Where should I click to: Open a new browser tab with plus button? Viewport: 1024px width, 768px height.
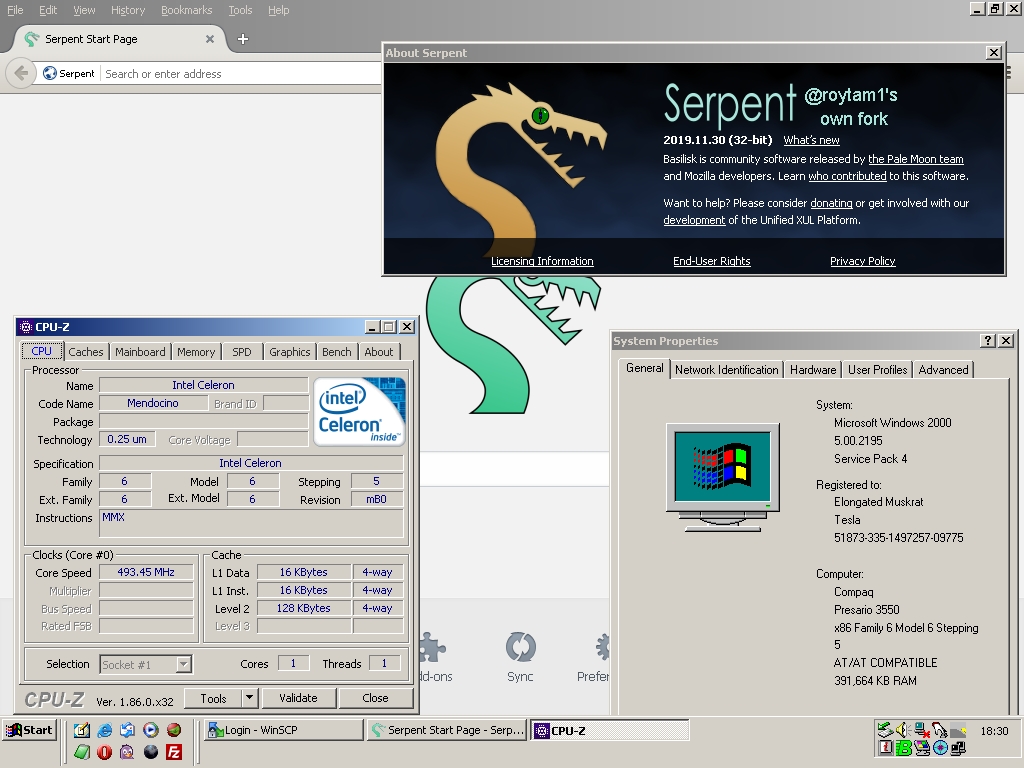[242, 39]
